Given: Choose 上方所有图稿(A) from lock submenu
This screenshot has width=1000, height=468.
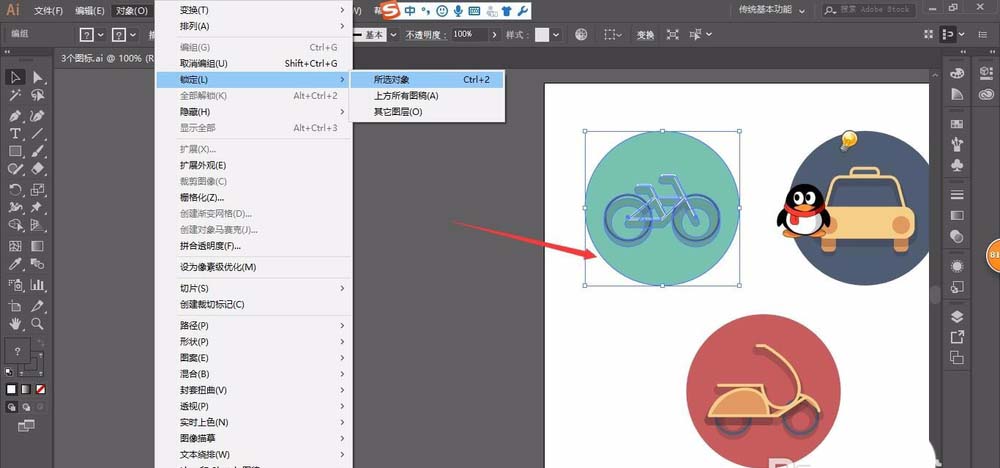Looking at the screenshot, I should 428,96.
